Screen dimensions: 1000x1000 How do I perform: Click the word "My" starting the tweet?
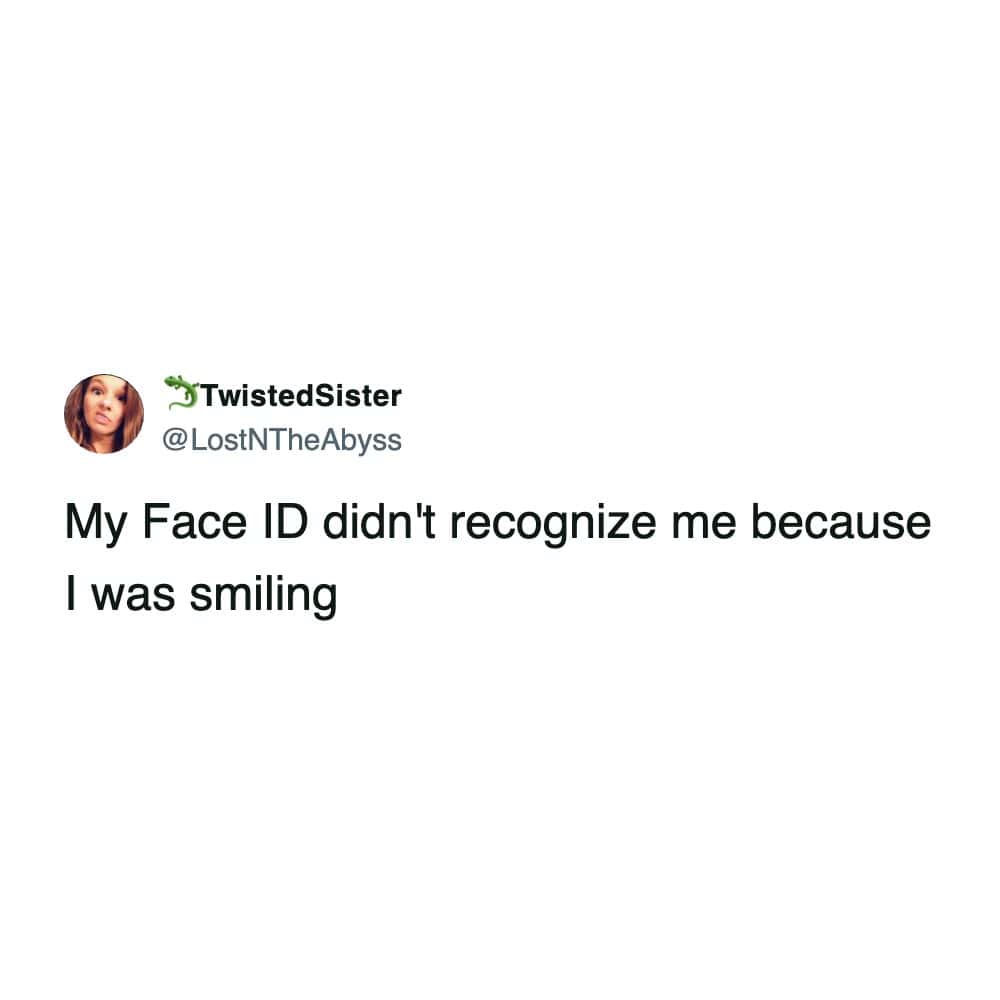tap(96, 526)
